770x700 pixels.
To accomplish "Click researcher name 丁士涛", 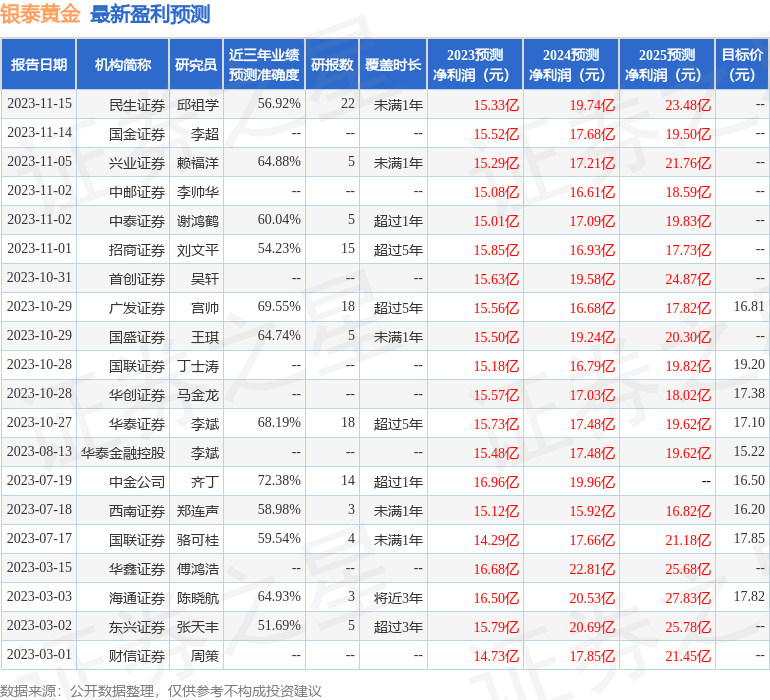I will coord(198,365).
